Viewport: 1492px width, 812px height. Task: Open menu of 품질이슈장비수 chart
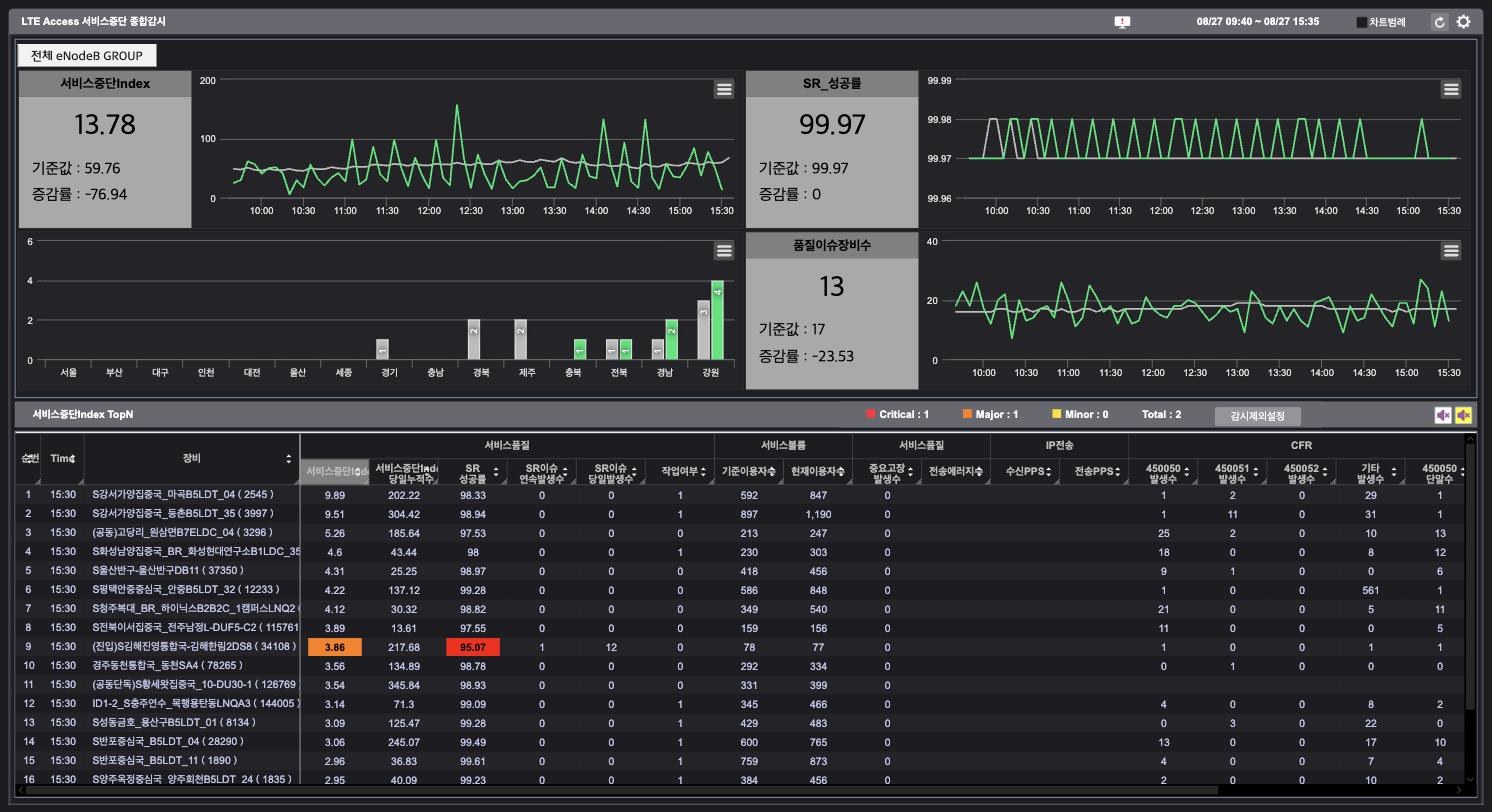[1451, 250]
